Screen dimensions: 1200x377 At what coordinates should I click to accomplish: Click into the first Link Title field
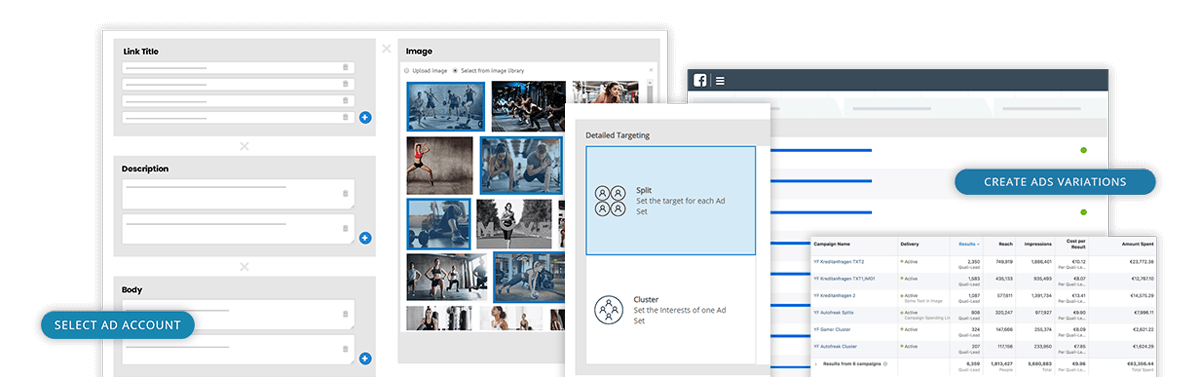click(238, 68)
